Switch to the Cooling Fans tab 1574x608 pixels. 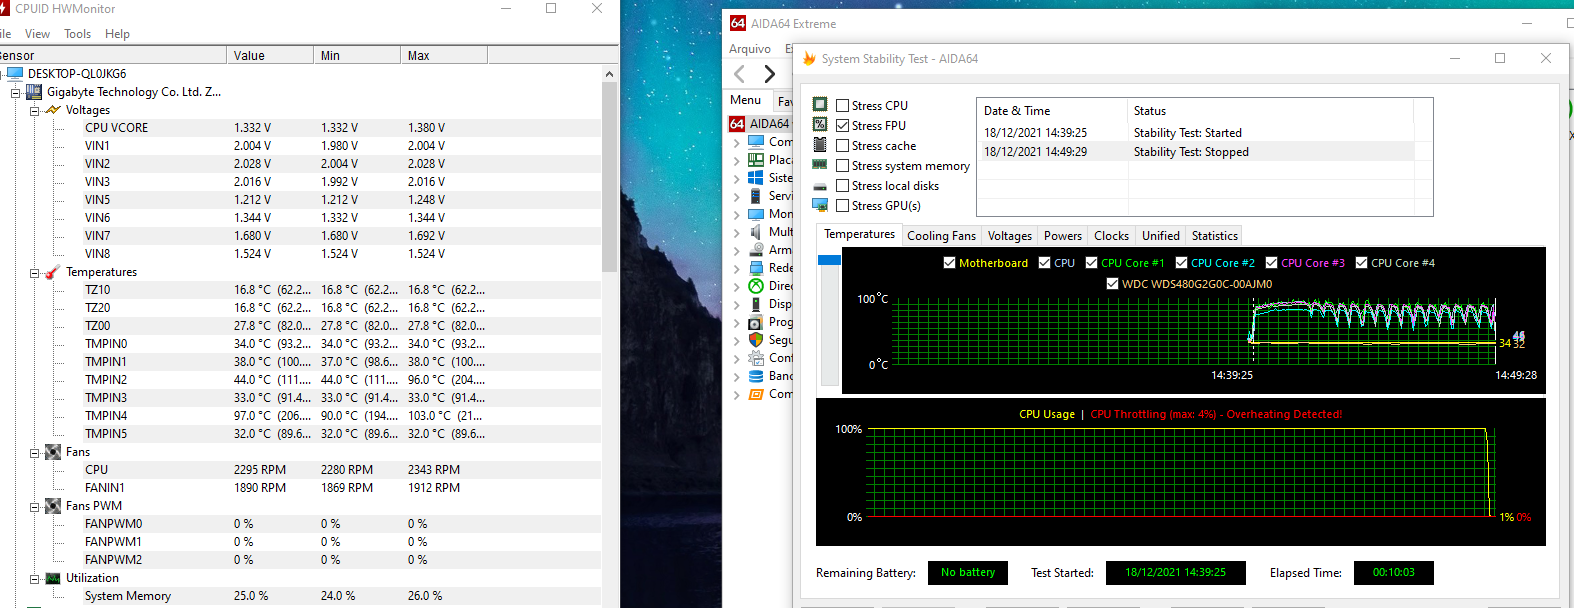pos(941,236)
